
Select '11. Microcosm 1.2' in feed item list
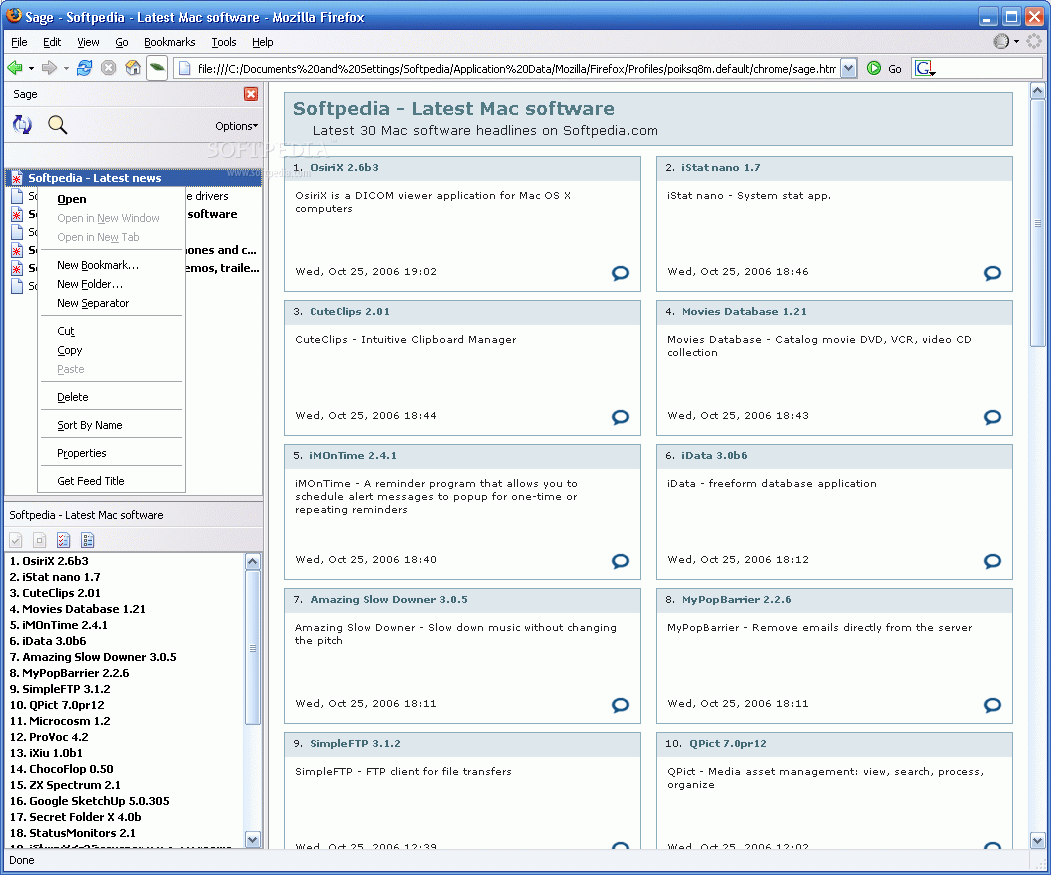pyautogui.click(x=125, y=721)
